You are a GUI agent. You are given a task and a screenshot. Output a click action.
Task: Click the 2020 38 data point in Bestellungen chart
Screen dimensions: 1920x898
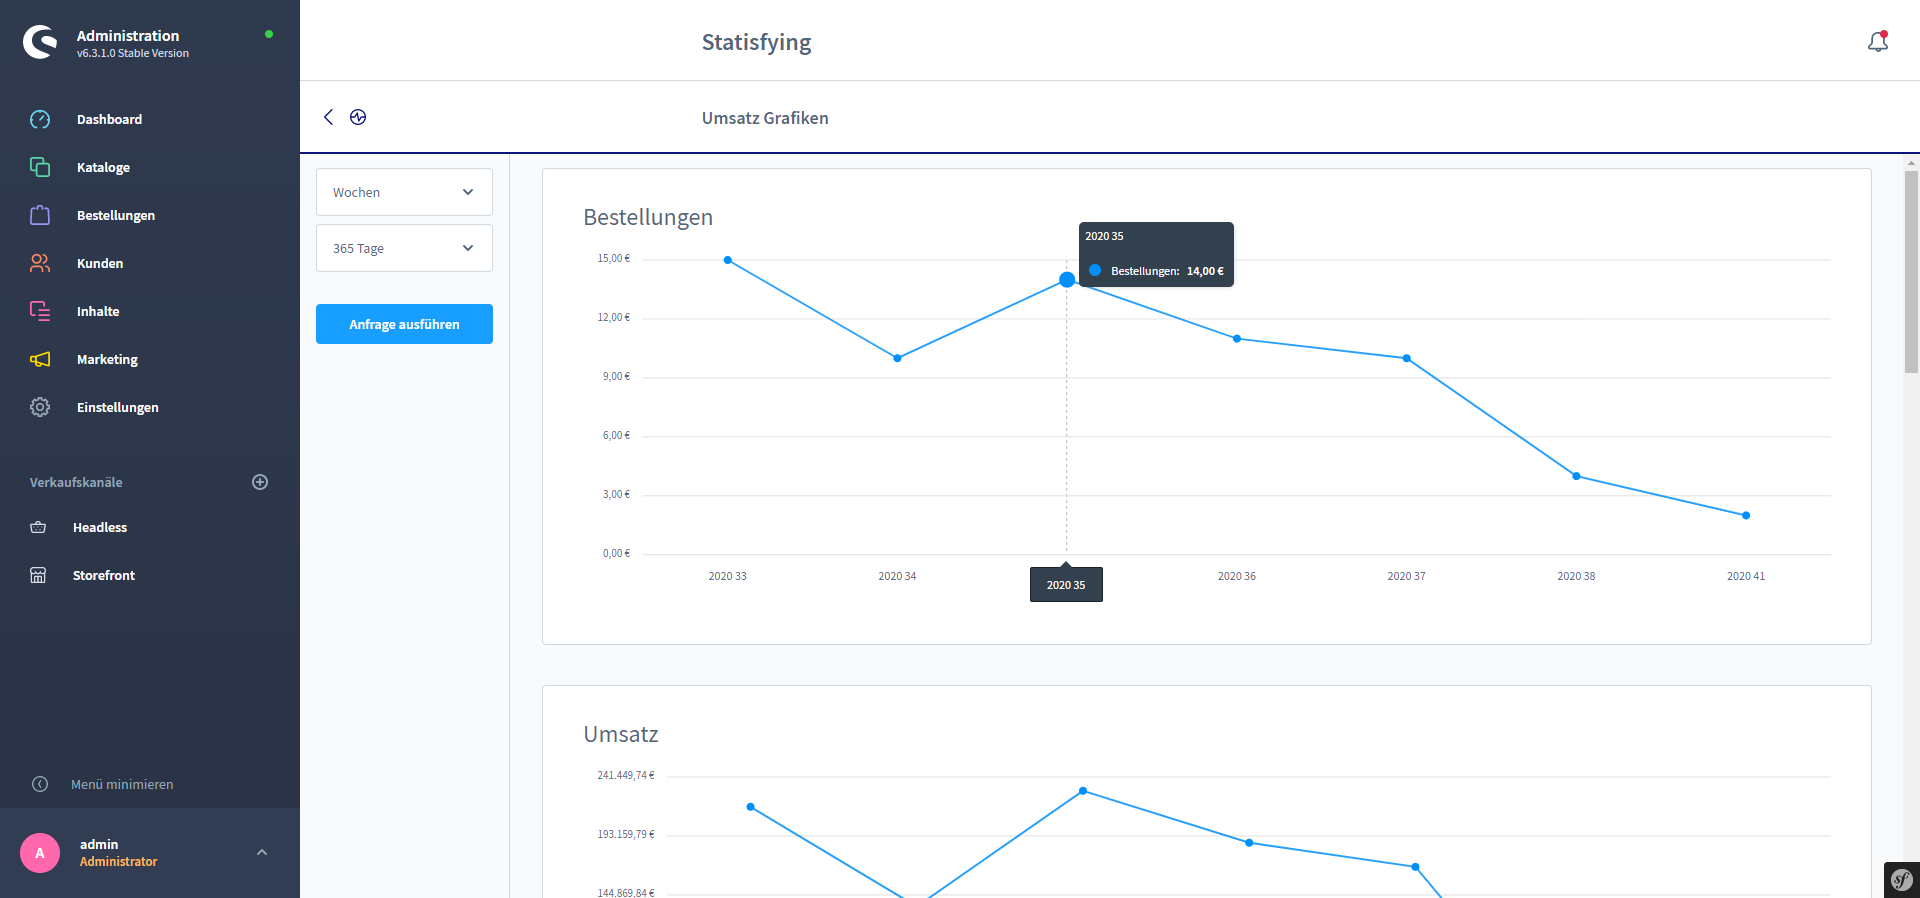click(x=1576, y=476)
